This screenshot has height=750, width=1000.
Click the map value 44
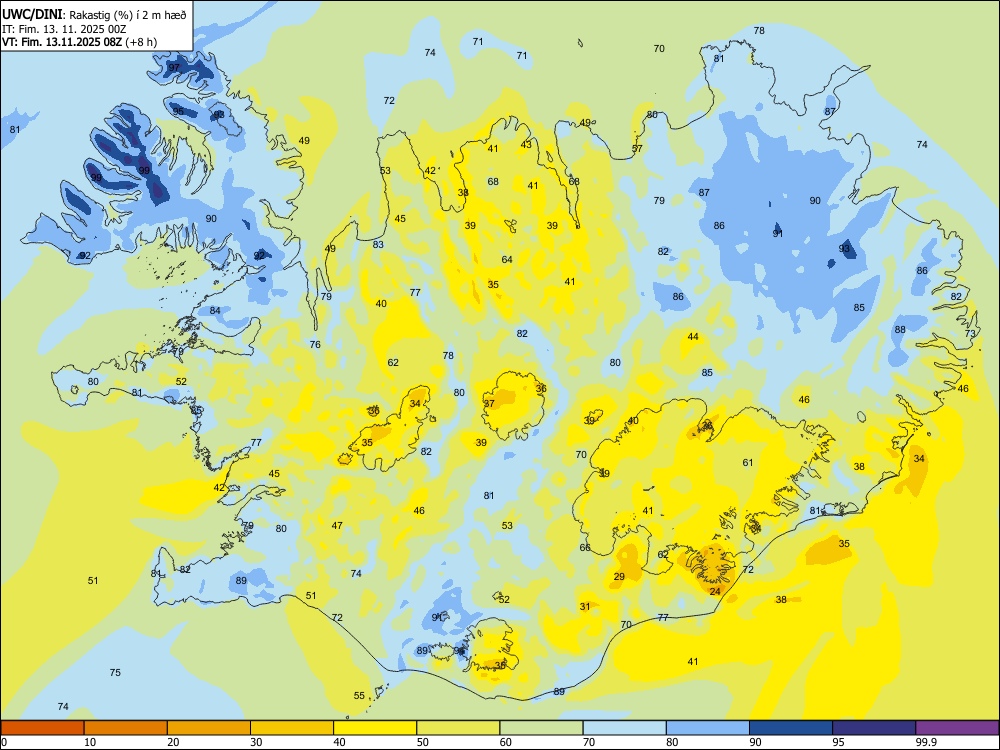pos(693,336)
